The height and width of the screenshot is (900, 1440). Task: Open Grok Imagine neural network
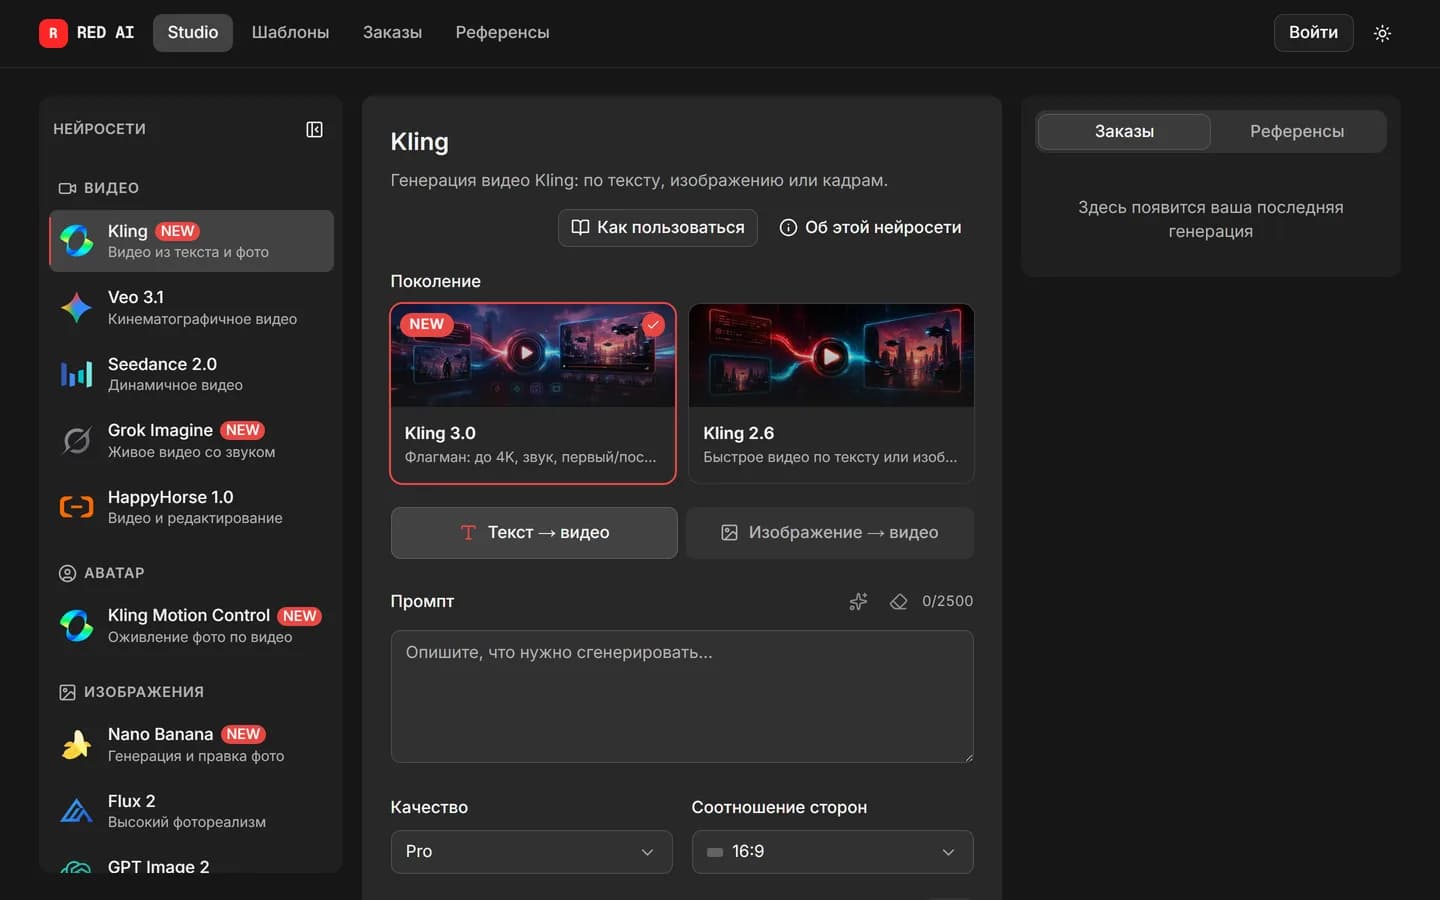(x=191, y=440)
